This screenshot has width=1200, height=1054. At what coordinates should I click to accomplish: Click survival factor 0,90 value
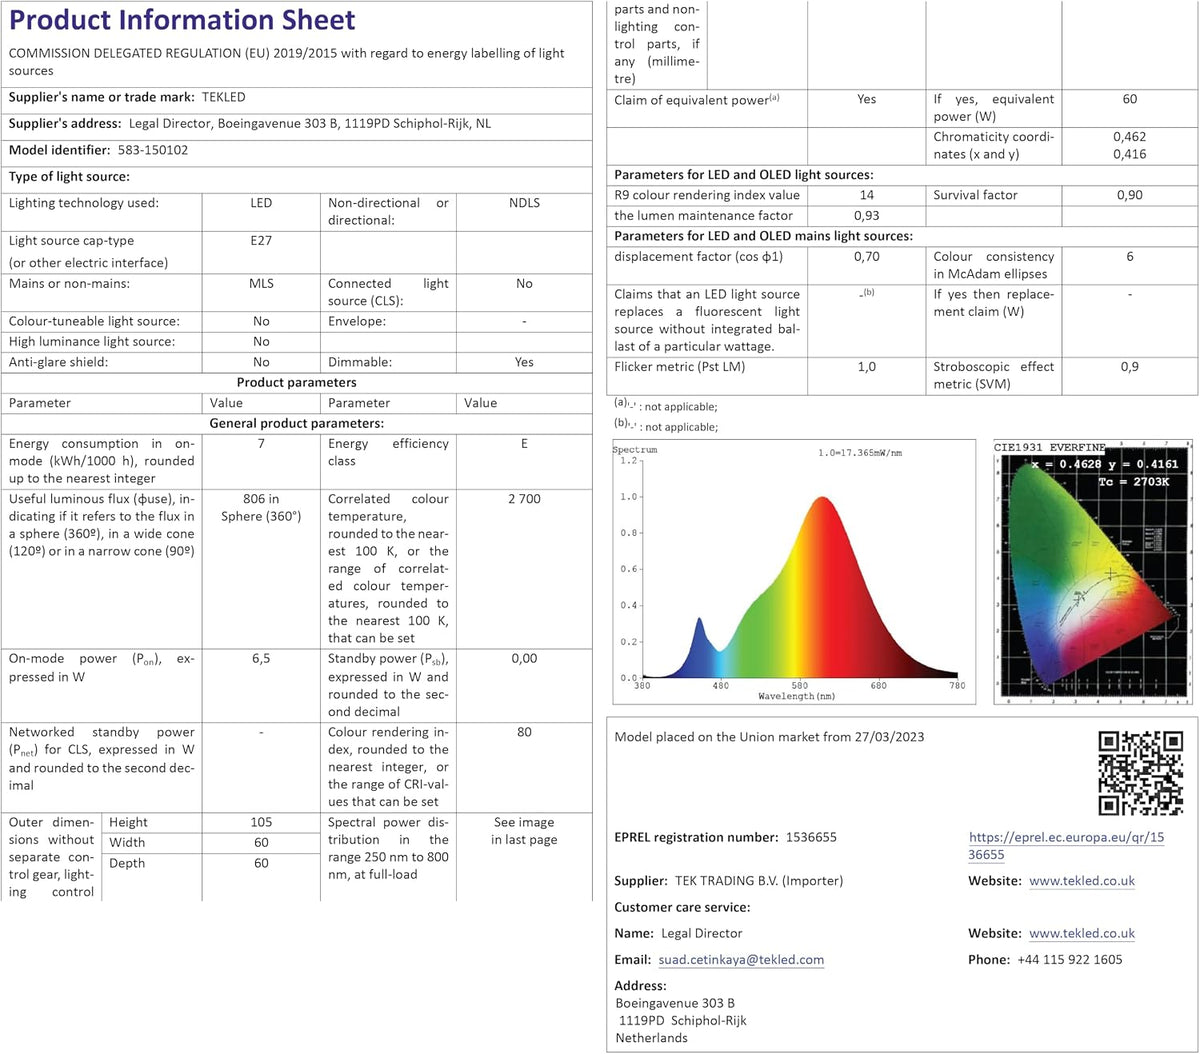coord(1130,195)
